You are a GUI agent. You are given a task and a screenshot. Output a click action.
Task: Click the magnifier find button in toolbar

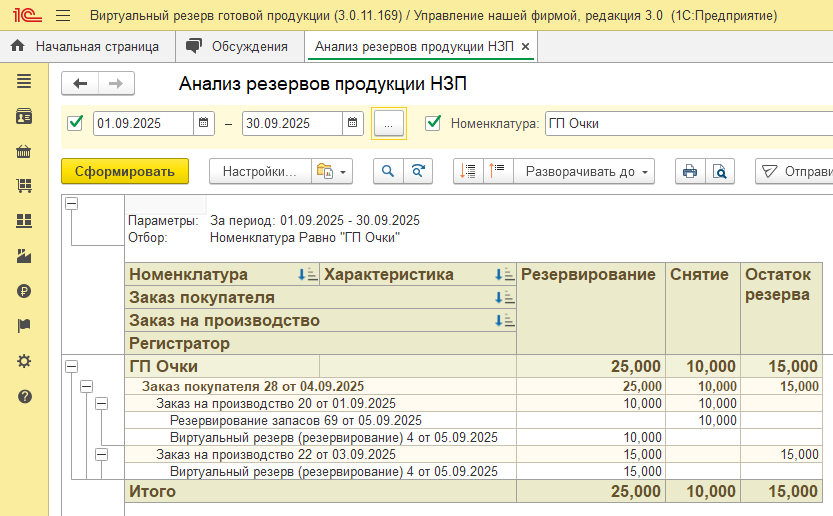(388, 171)
